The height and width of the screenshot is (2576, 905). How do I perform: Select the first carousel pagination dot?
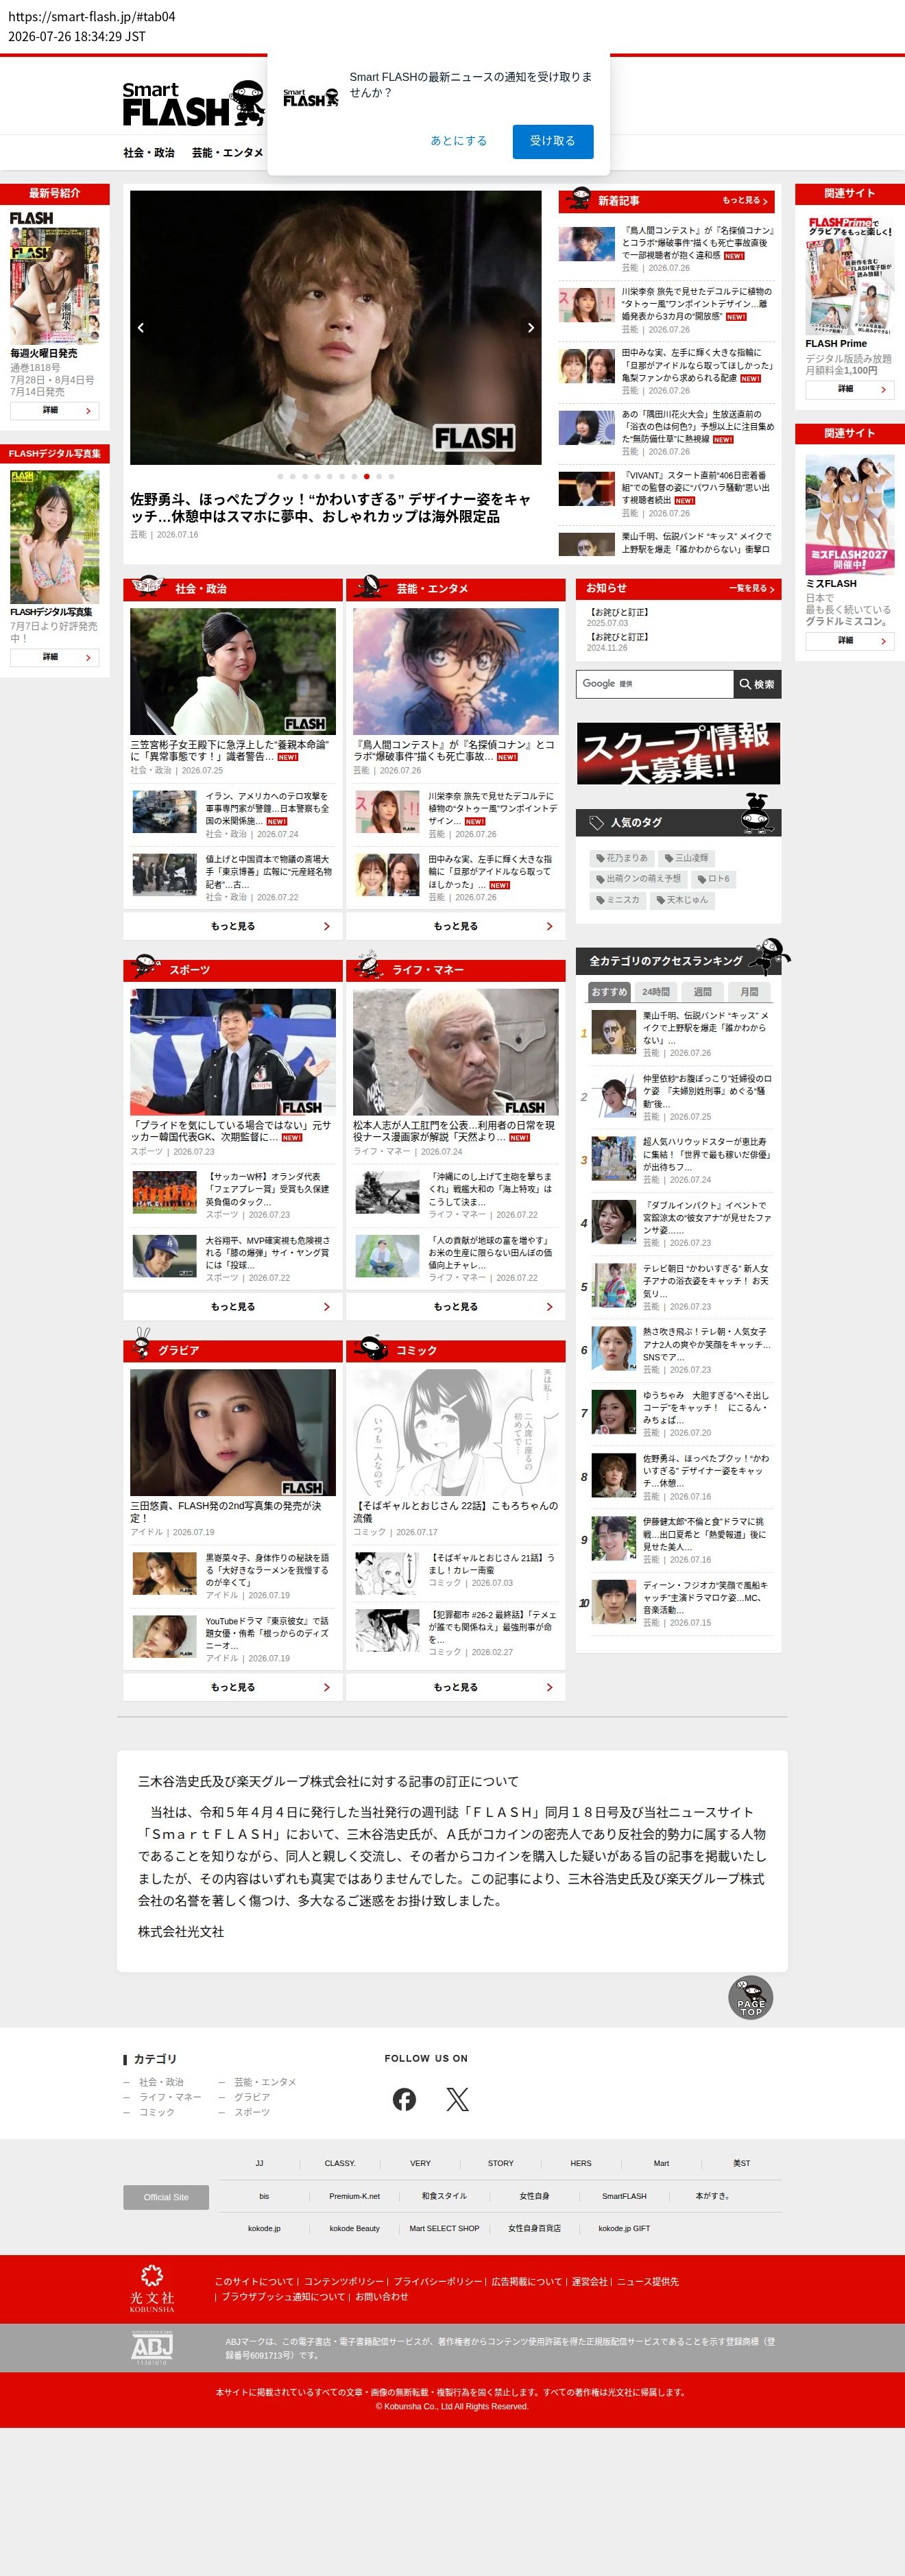point(281,477)
